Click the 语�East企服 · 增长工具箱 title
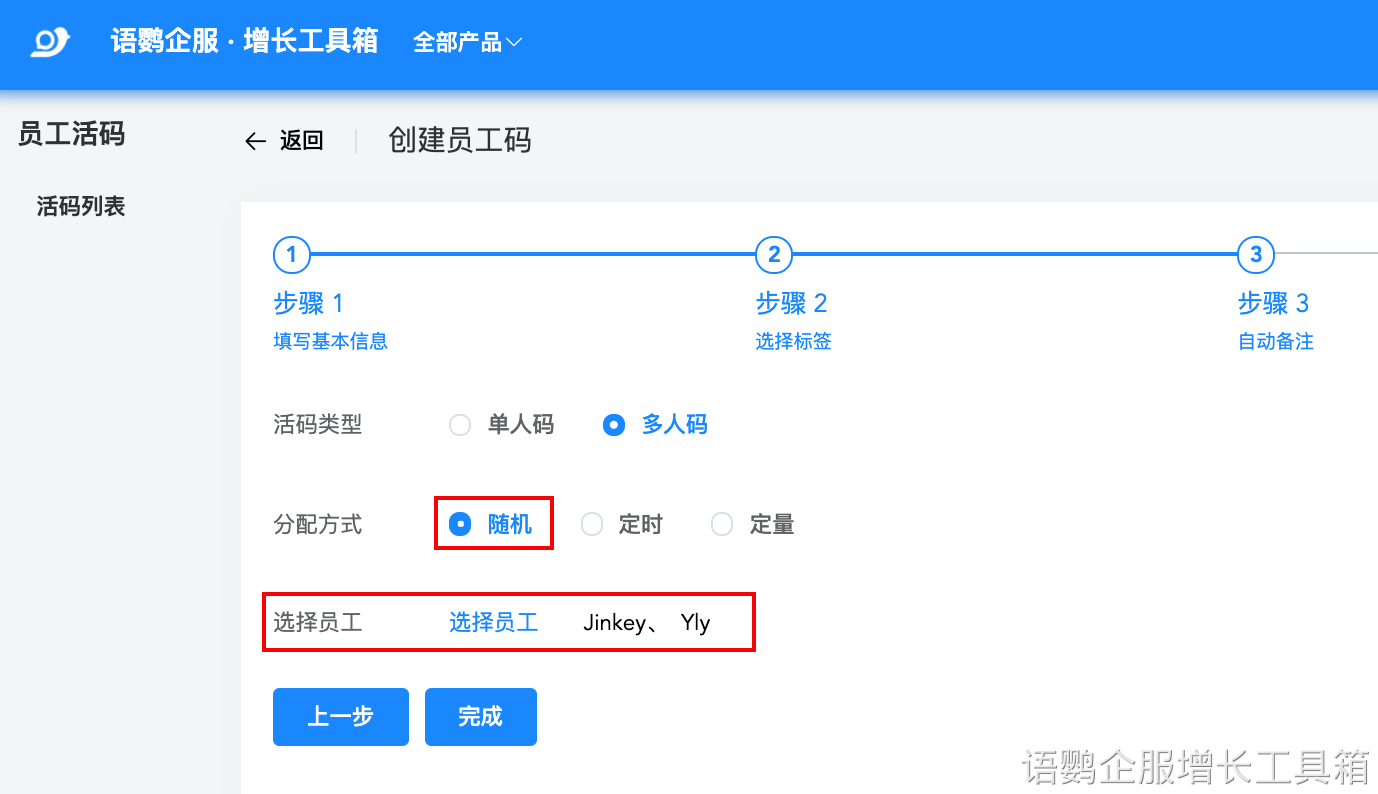Screen dimensions: 1378x794 [x=245, y=41]
